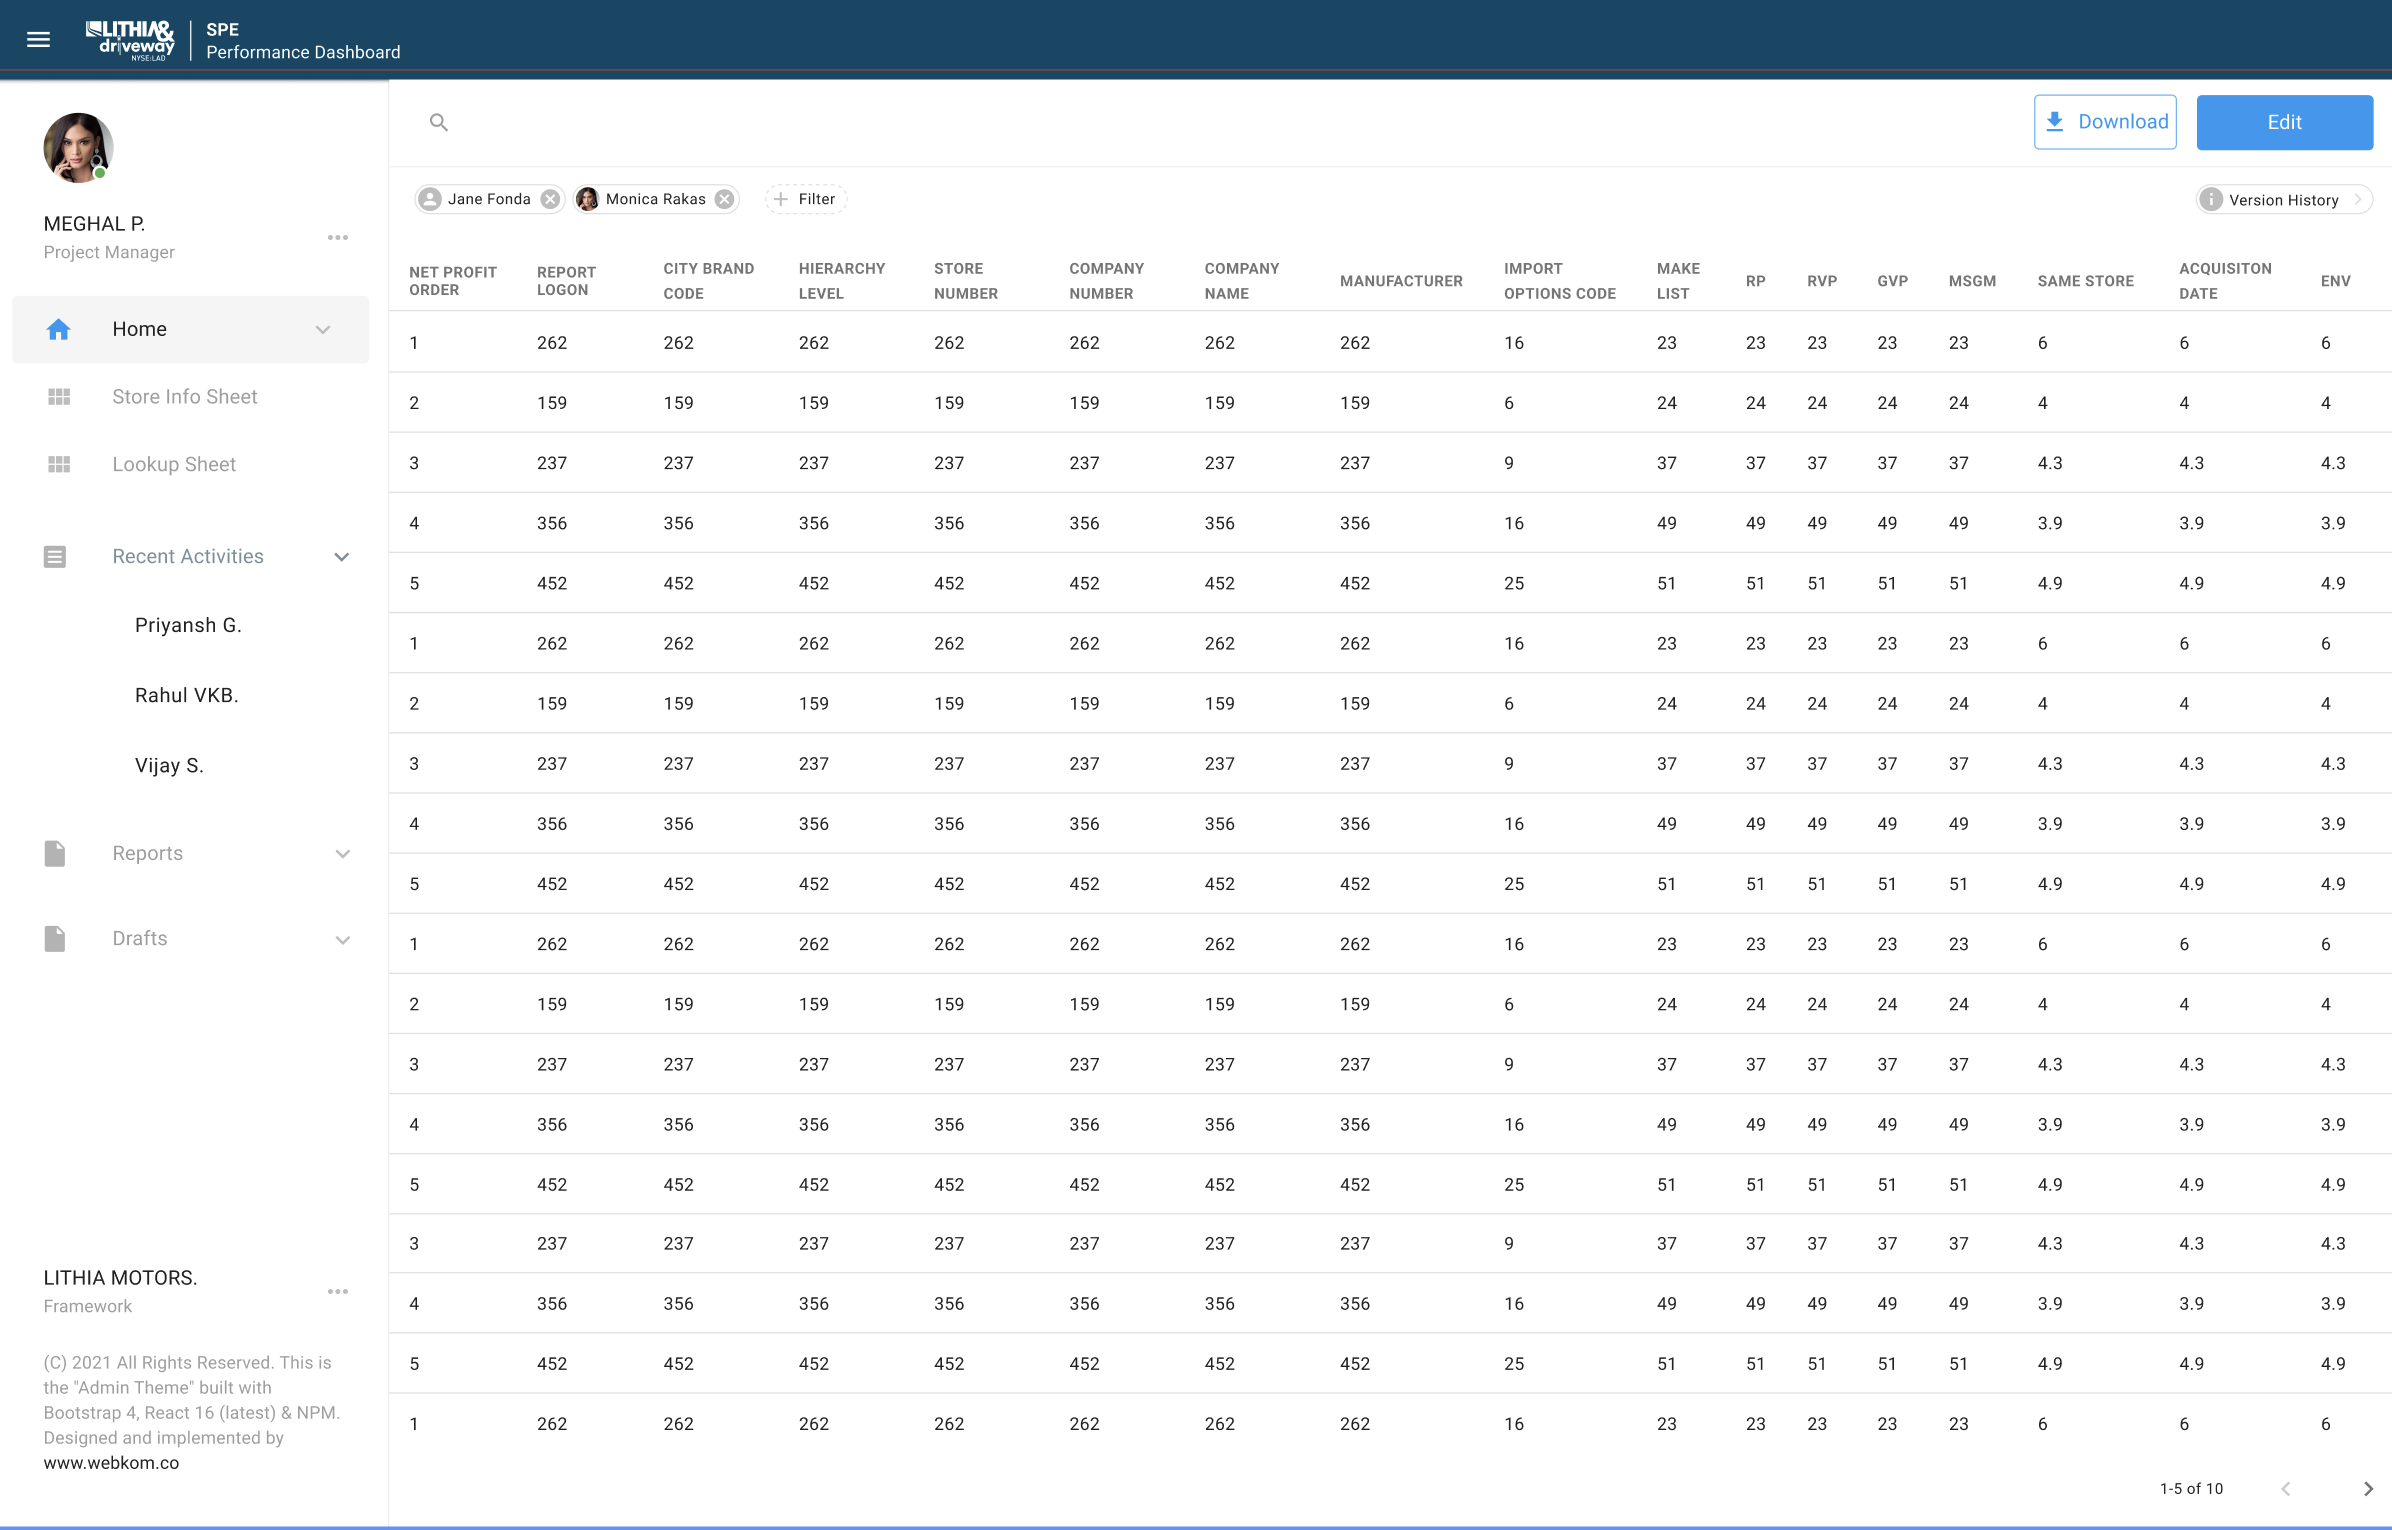Click the blue Edit button

click(x=2284, y=122)
